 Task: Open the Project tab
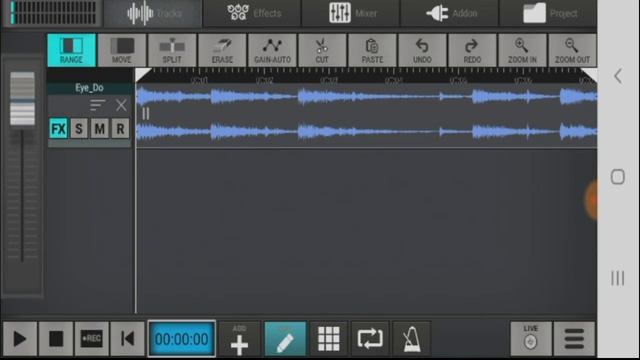pyautogui.click(x=548, y=13)
